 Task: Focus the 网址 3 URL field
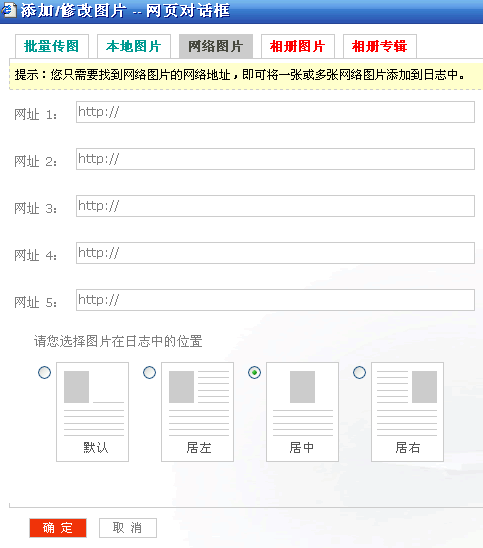pyautogui.click(x=275, y=206)
